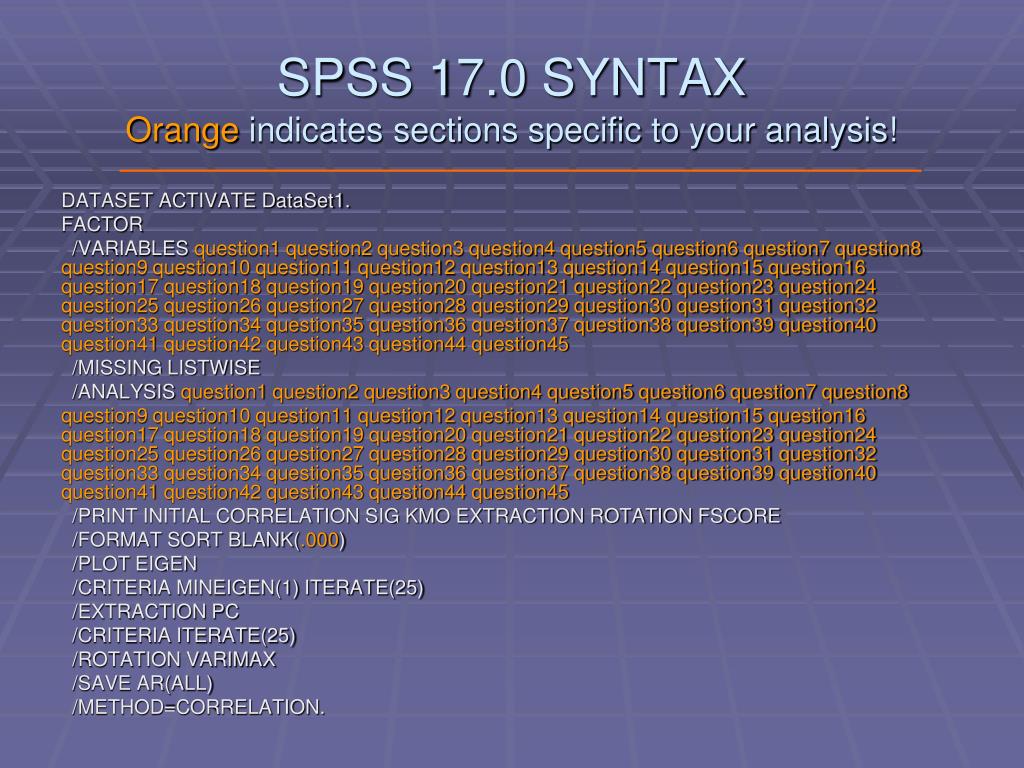The height and width of the screenshot is (768, 1024).
Task: Click "EXTRACTION" in the /PRINT line
Action: [520, 516]
